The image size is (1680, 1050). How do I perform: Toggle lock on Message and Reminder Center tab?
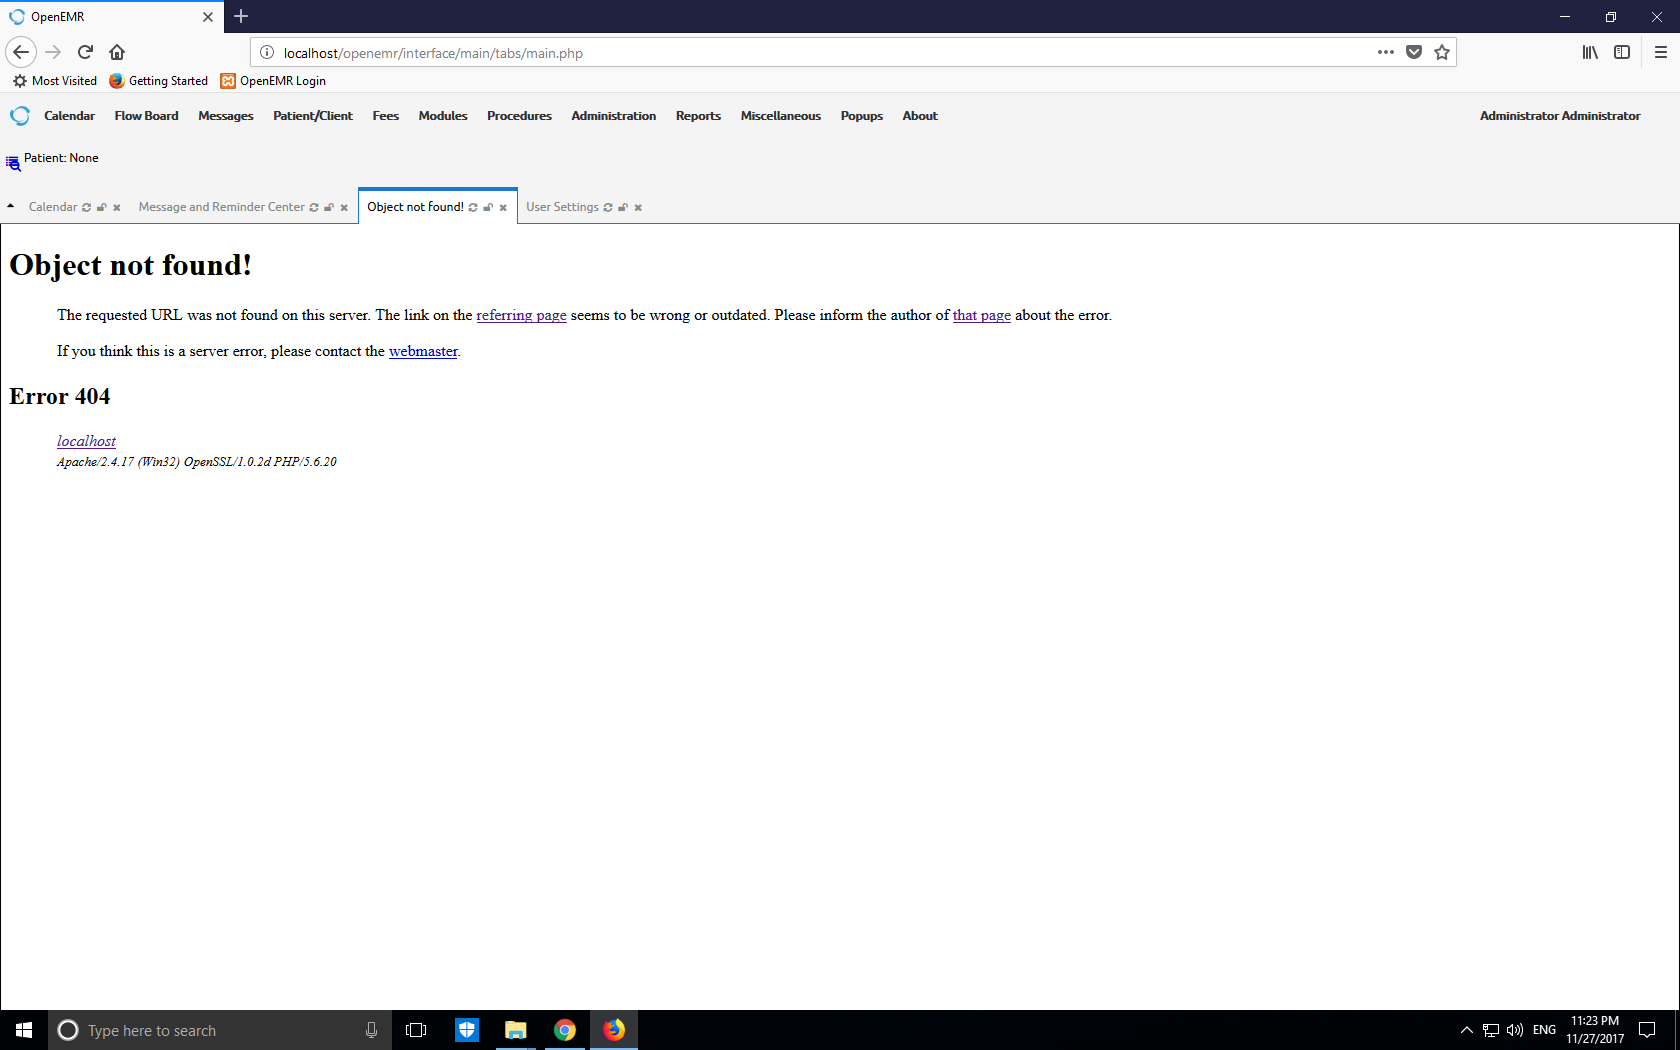pyautogui.click(x=329, y=208)
